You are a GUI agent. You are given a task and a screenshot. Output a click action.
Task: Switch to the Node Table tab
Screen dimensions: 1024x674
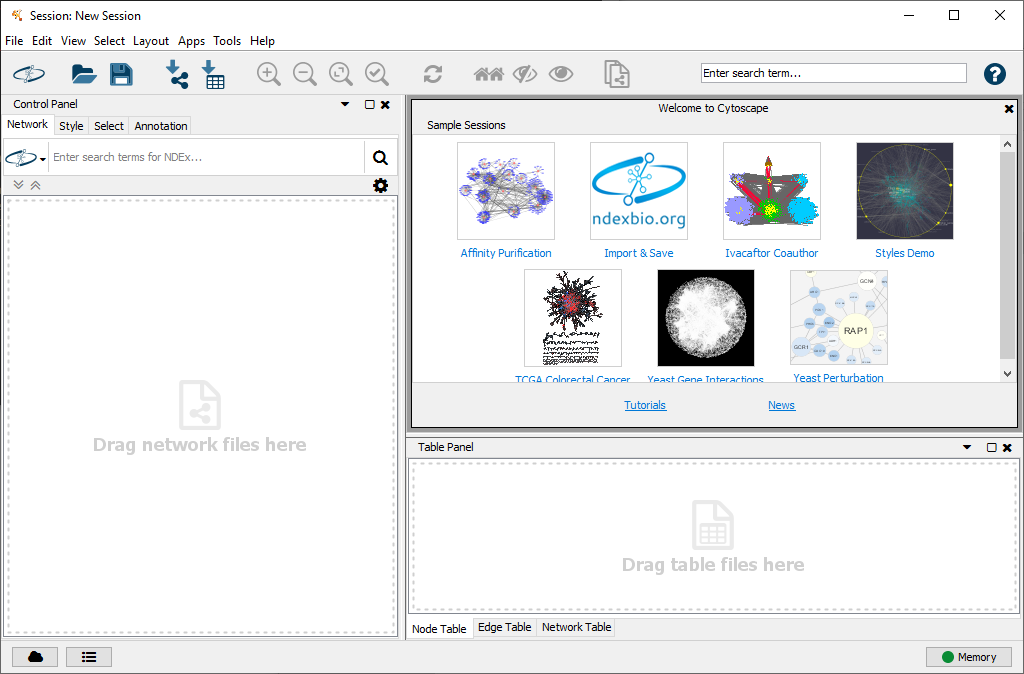coord(439,628)
